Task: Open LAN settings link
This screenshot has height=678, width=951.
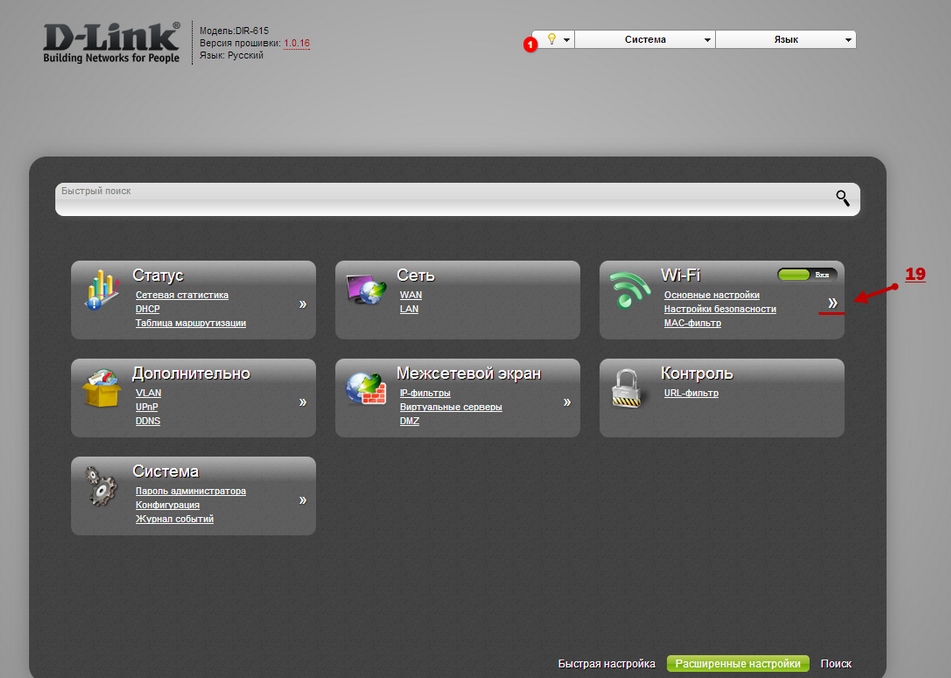Action: point(409,309)
